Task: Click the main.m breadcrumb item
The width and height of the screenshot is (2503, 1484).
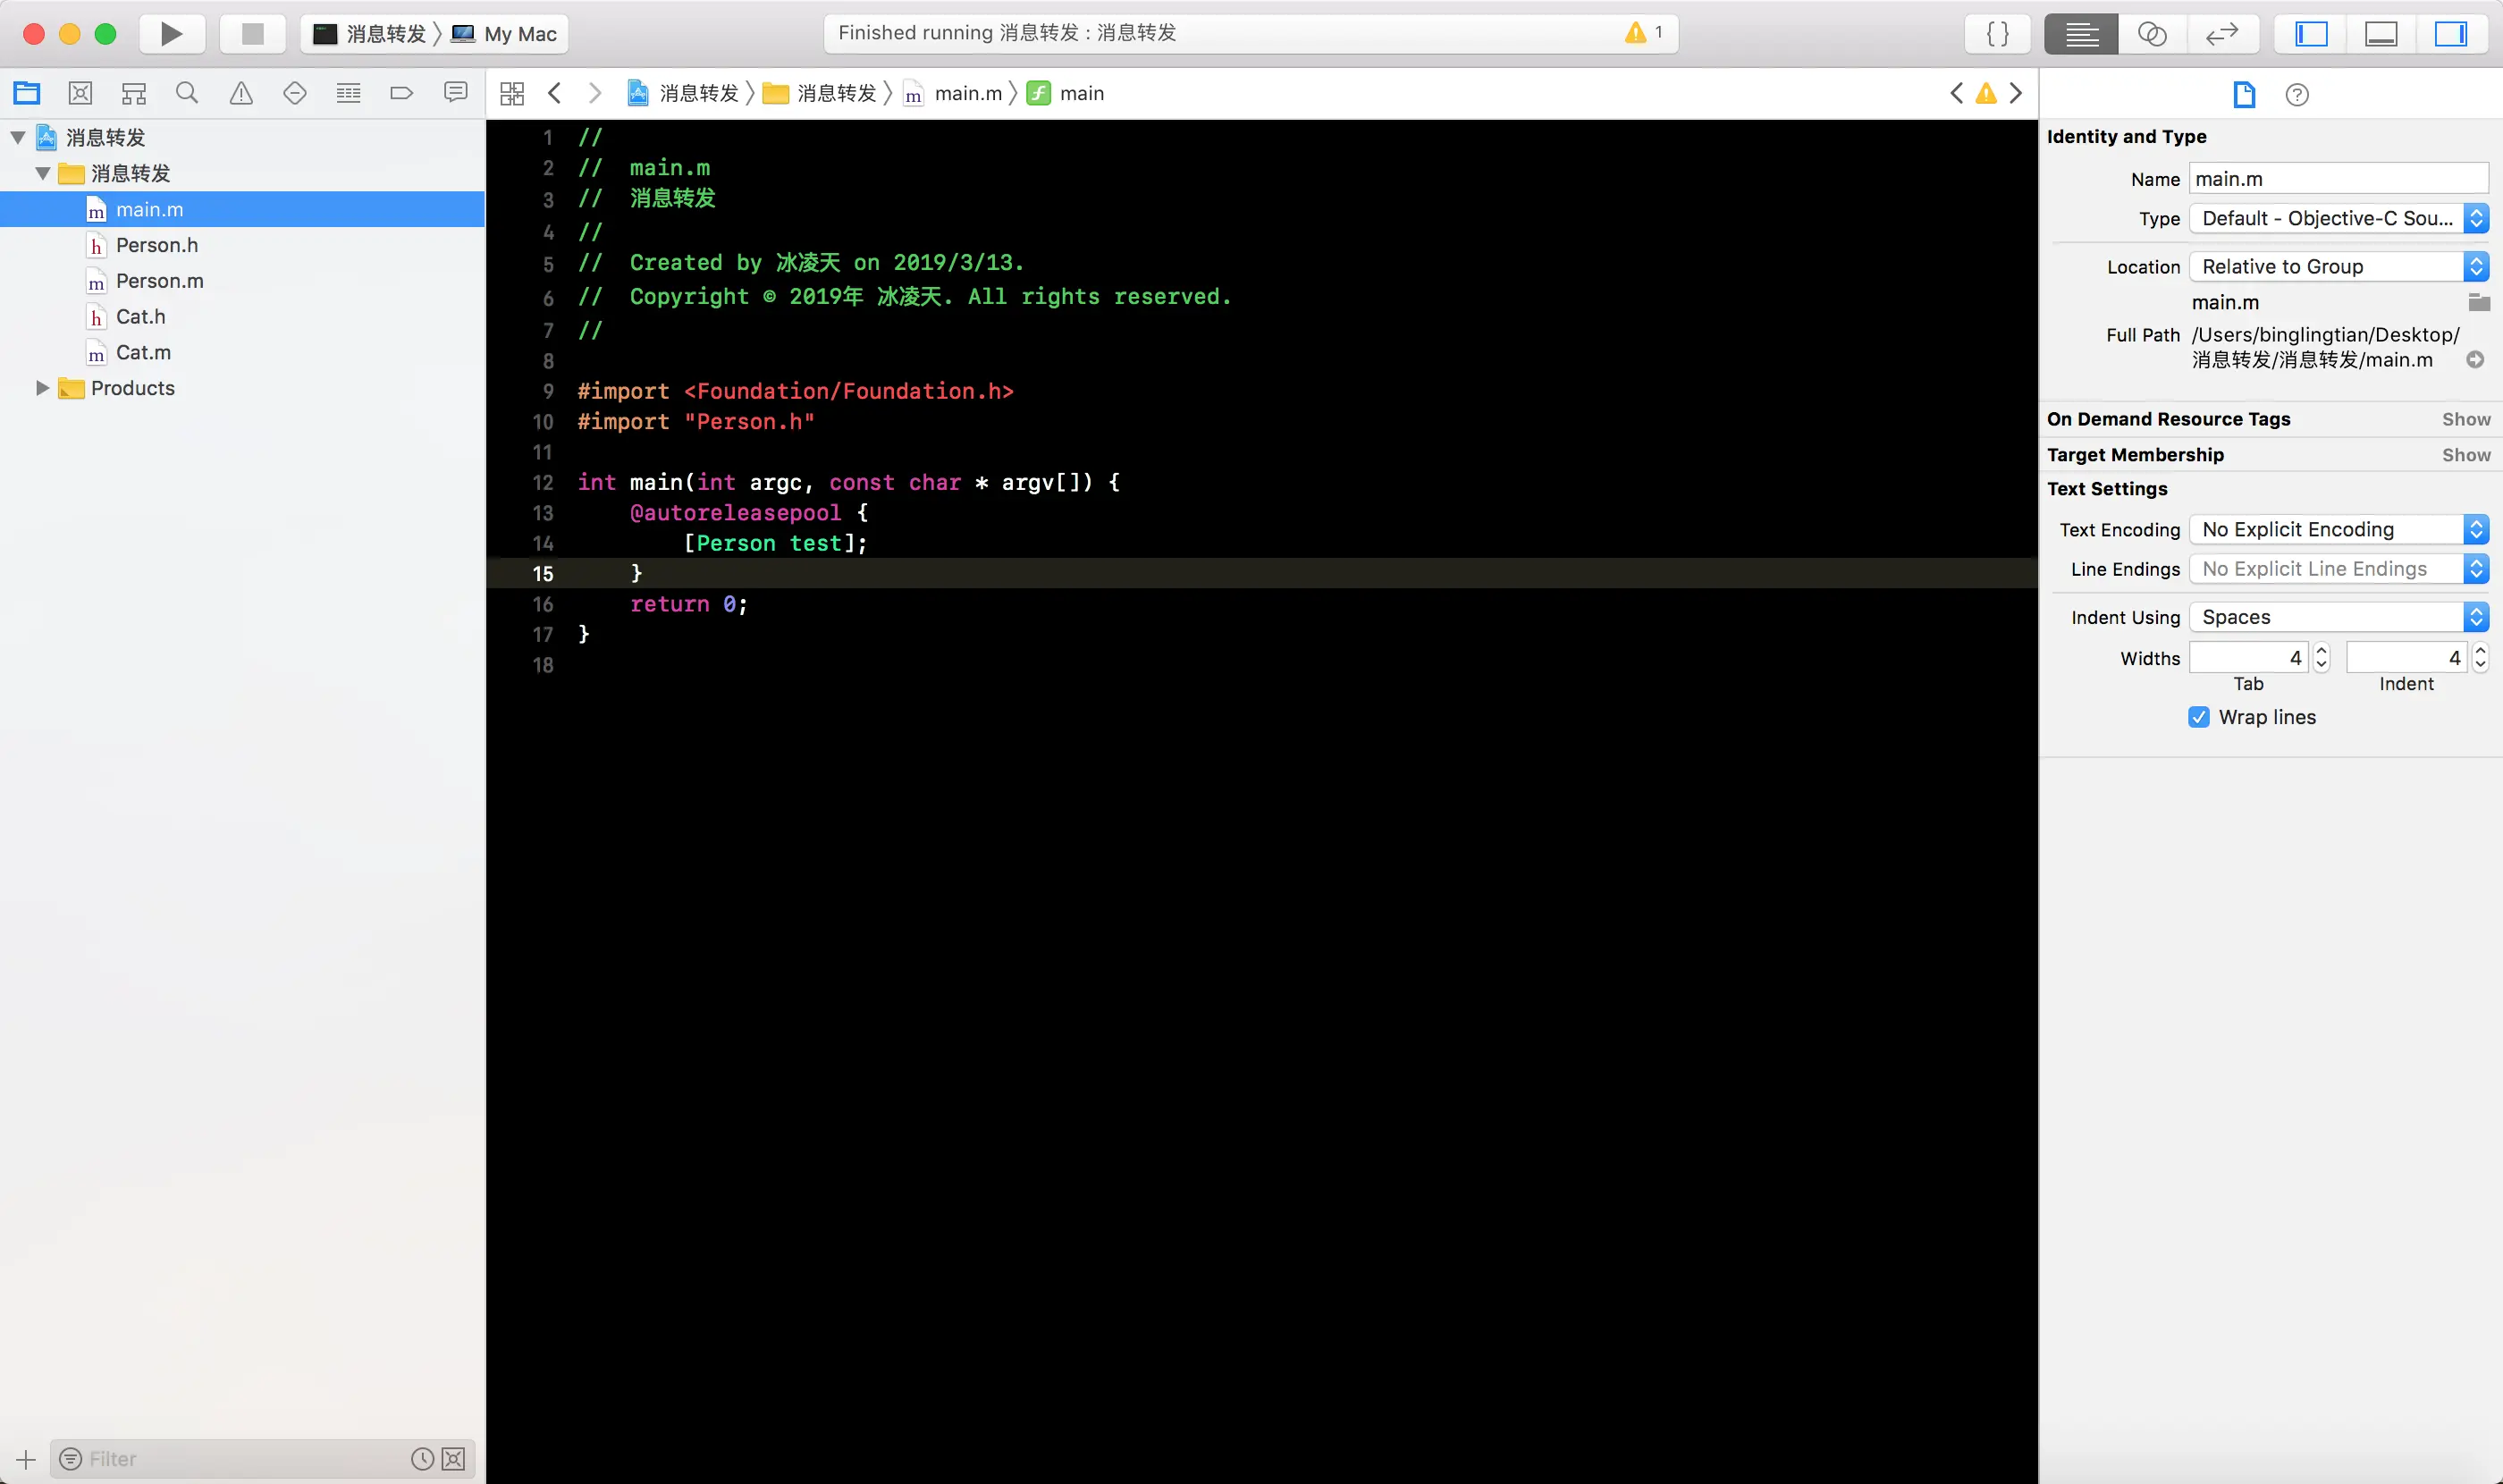Action: [x=966, y=94]
